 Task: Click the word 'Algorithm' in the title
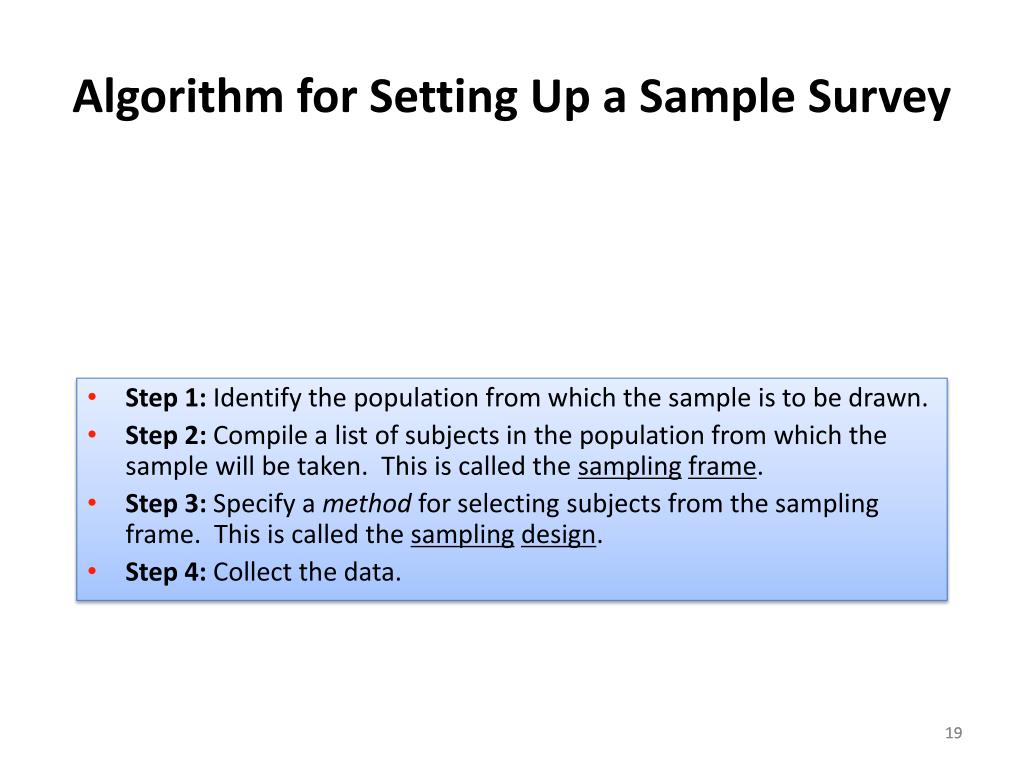tap(178, 98)
